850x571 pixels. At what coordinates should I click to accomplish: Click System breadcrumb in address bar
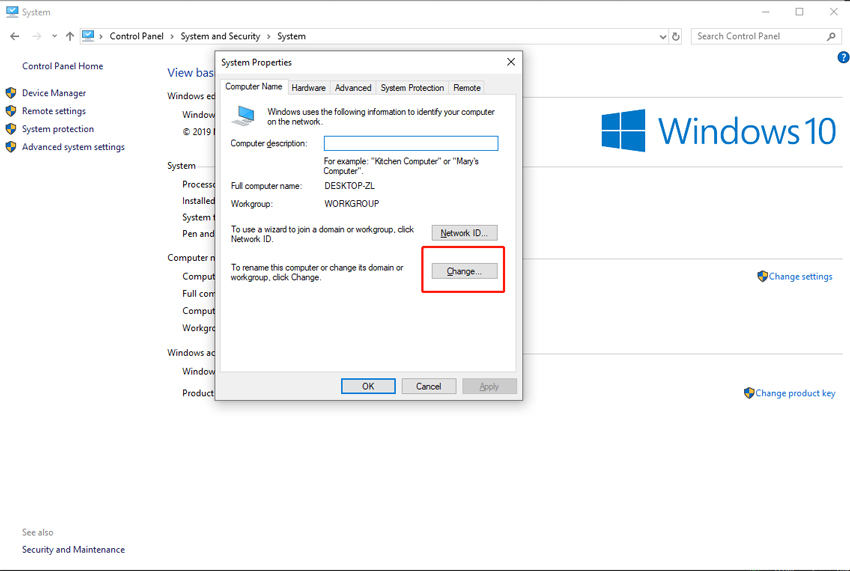pyautogui.click(x=291, y=36)
